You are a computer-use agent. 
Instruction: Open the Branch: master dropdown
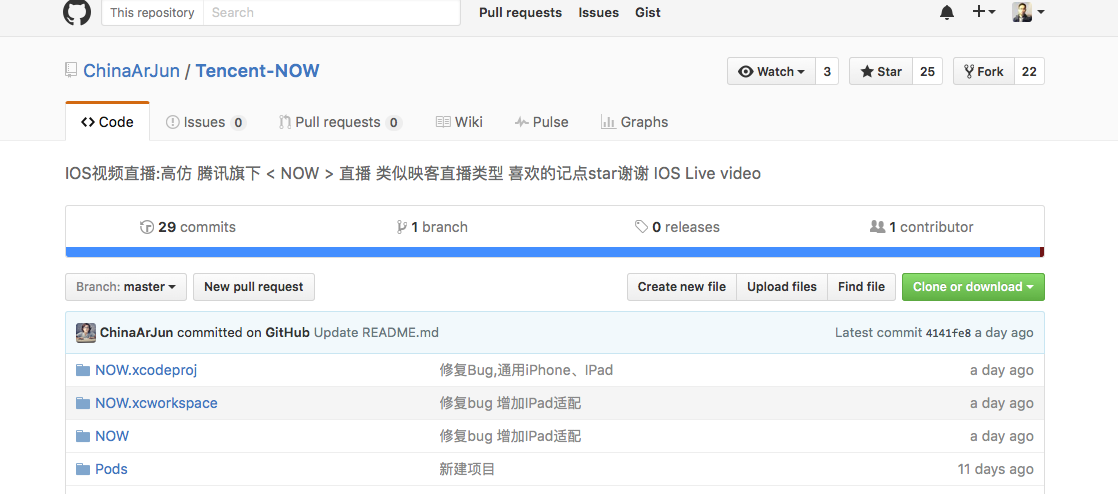(x=126, y=287)
